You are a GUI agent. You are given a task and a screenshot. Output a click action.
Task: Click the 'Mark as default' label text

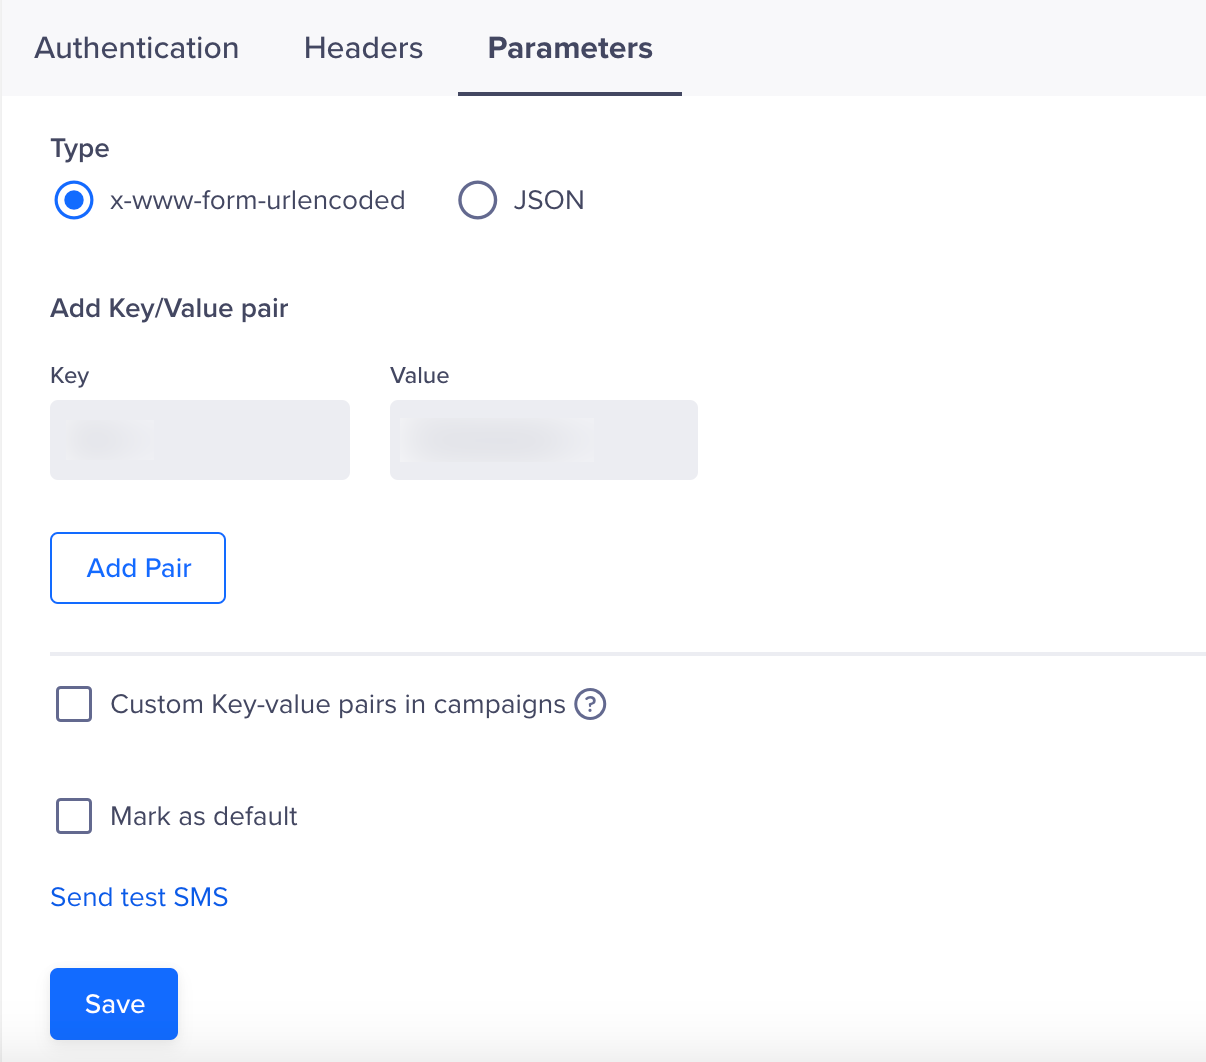(204, 816)
